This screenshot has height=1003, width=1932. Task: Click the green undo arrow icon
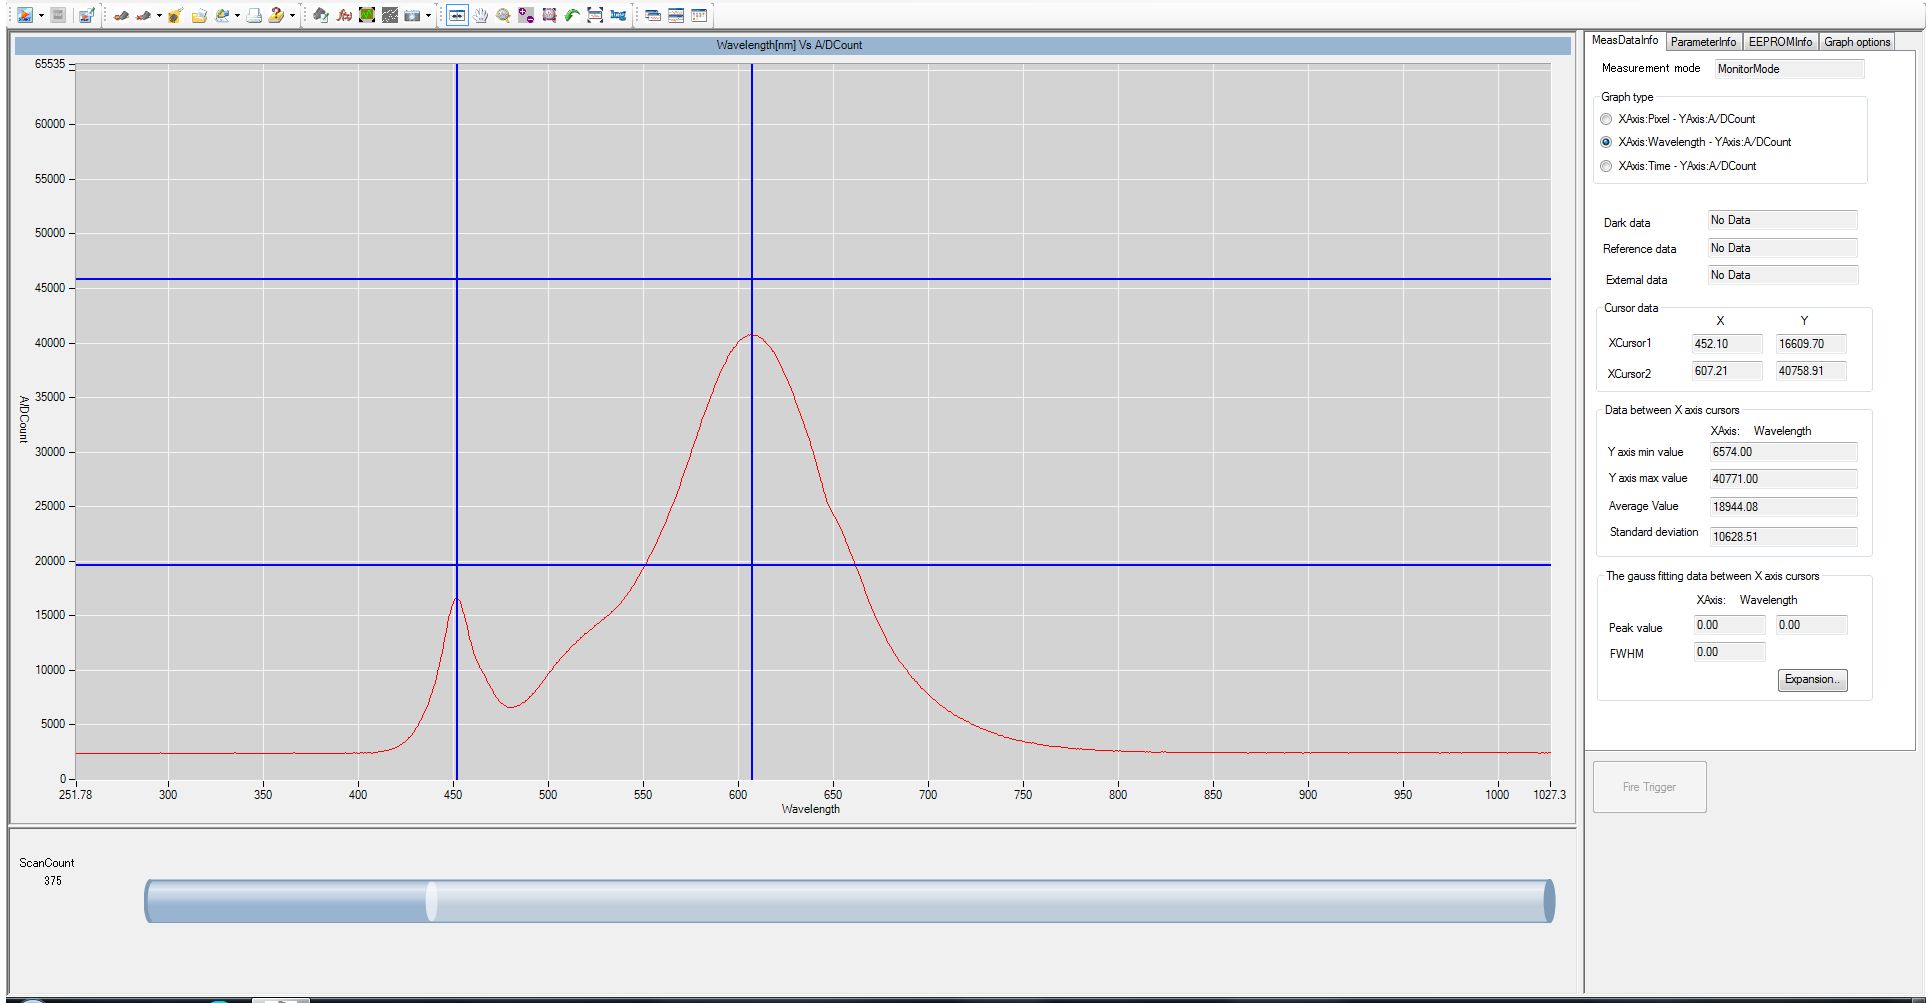572,15
